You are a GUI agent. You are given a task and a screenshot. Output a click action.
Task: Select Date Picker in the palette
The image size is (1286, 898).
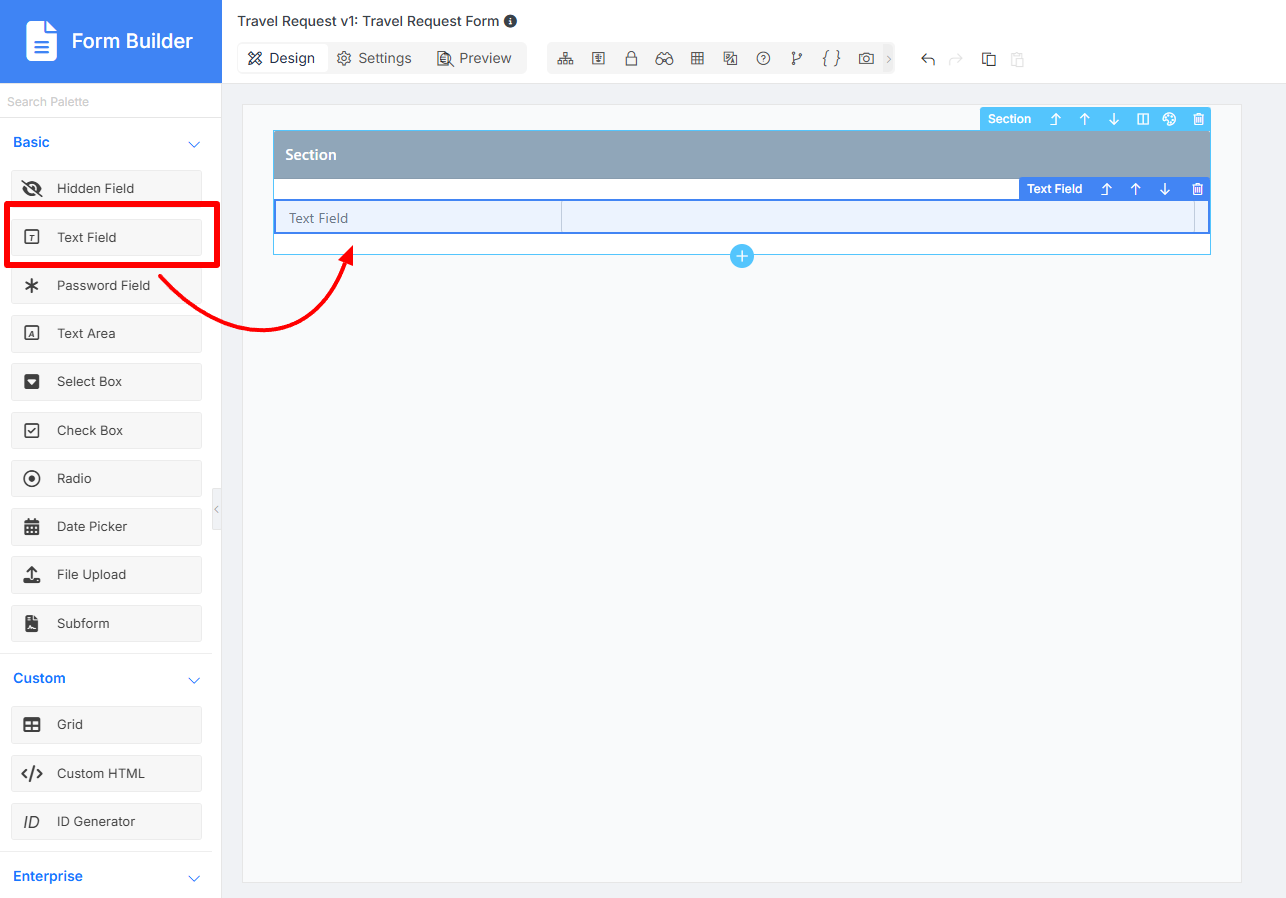106,526
